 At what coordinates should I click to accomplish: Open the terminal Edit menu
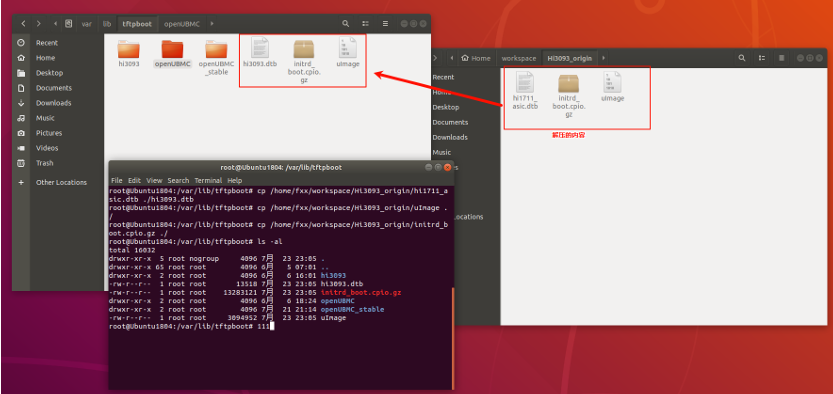134,181
